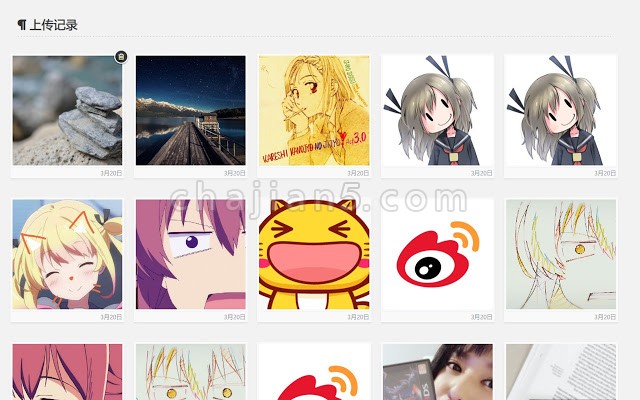
Task: Open the starry night pier thumbnail
Action: [x=191, y=111]
